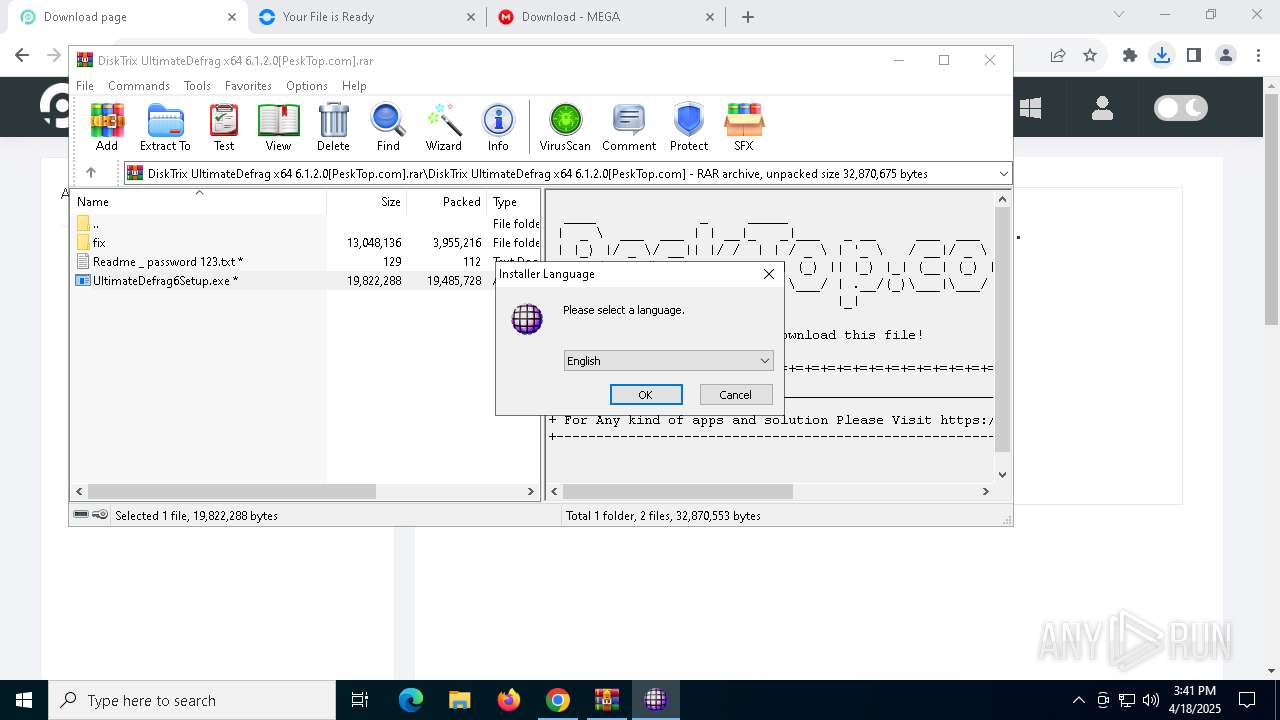Click the Info toolbar icon
This screenshot has height=720, width=1280.
498,127
